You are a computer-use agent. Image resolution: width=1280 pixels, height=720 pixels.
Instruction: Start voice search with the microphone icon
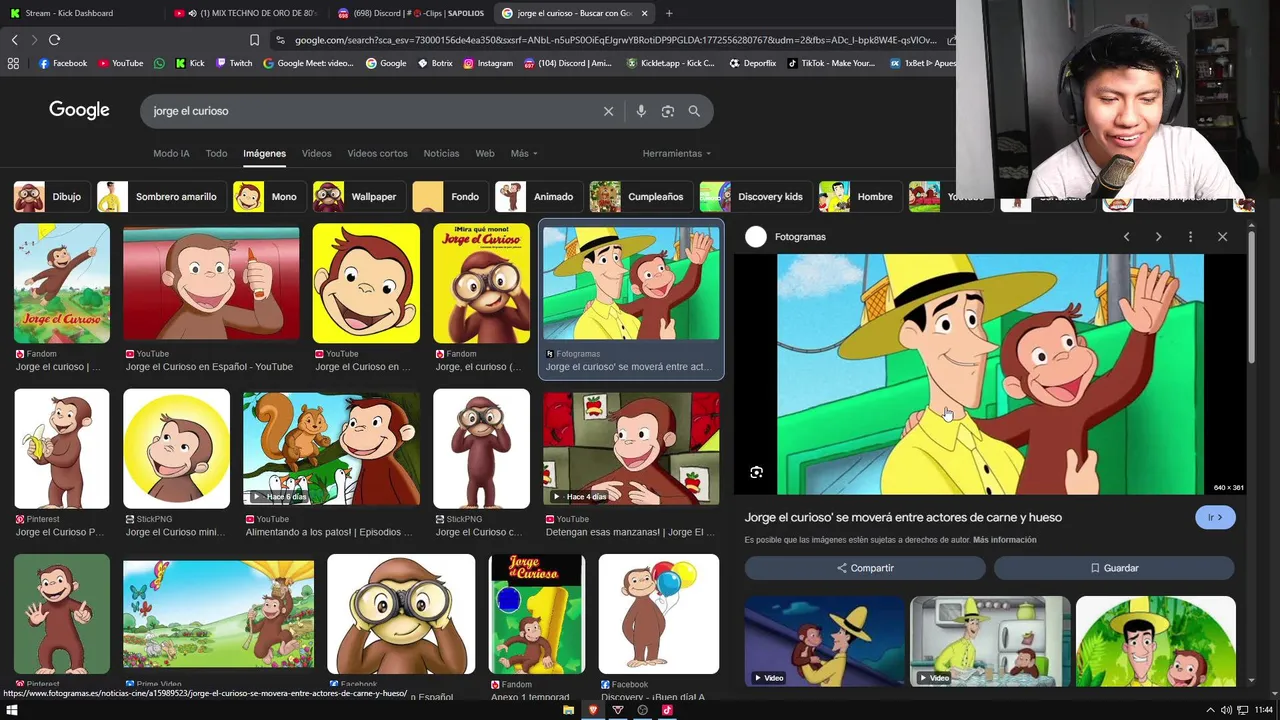(x=641, y=111)
